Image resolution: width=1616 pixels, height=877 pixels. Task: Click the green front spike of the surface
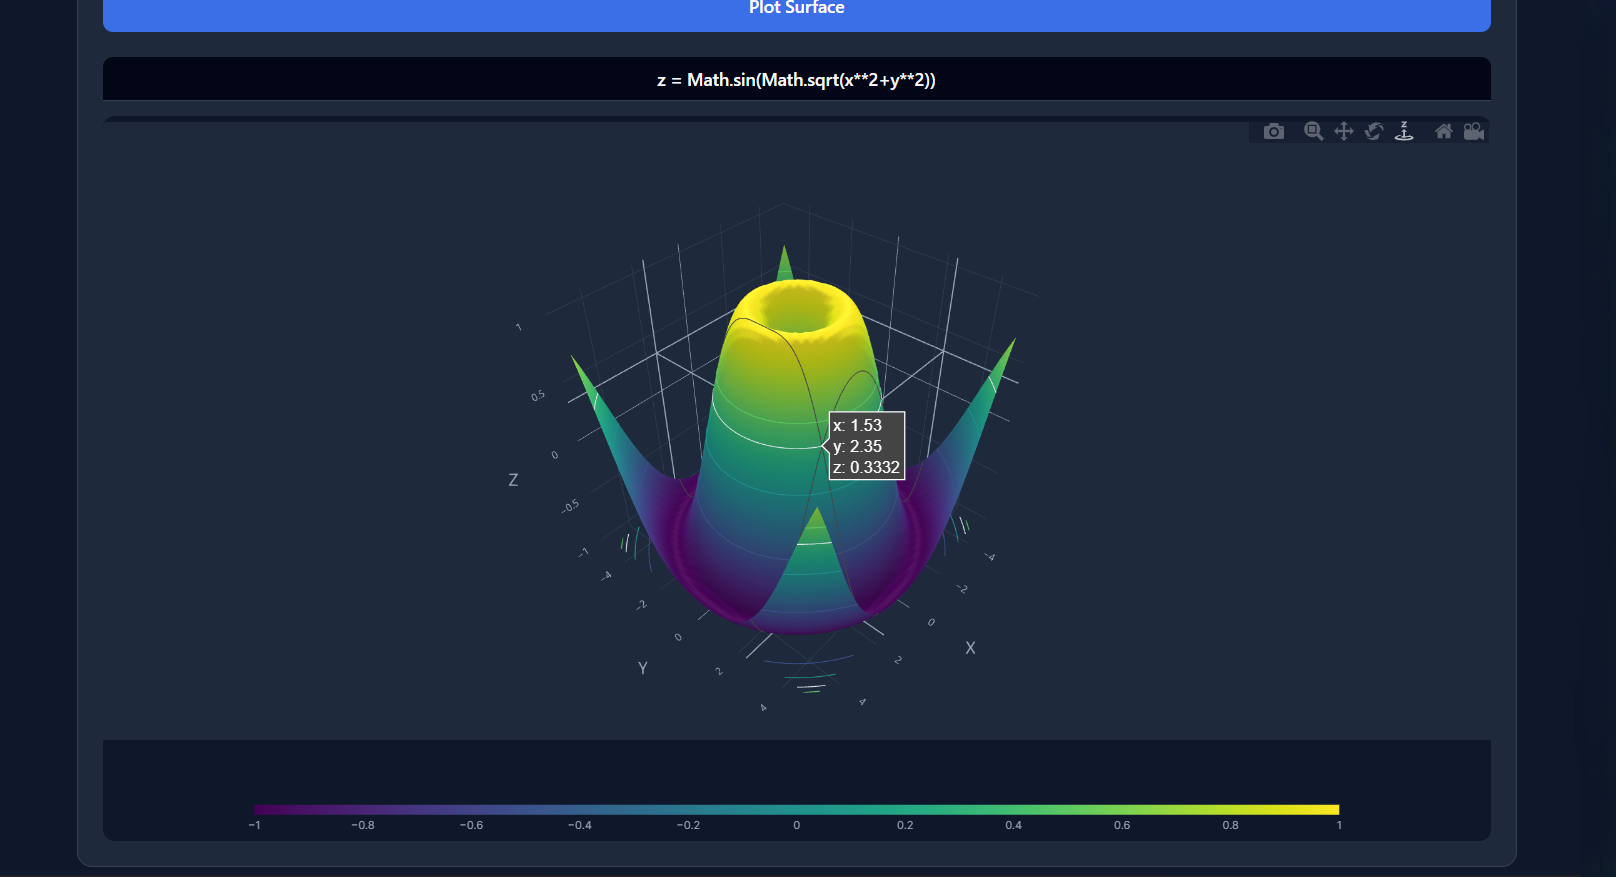tap(816, 540)
